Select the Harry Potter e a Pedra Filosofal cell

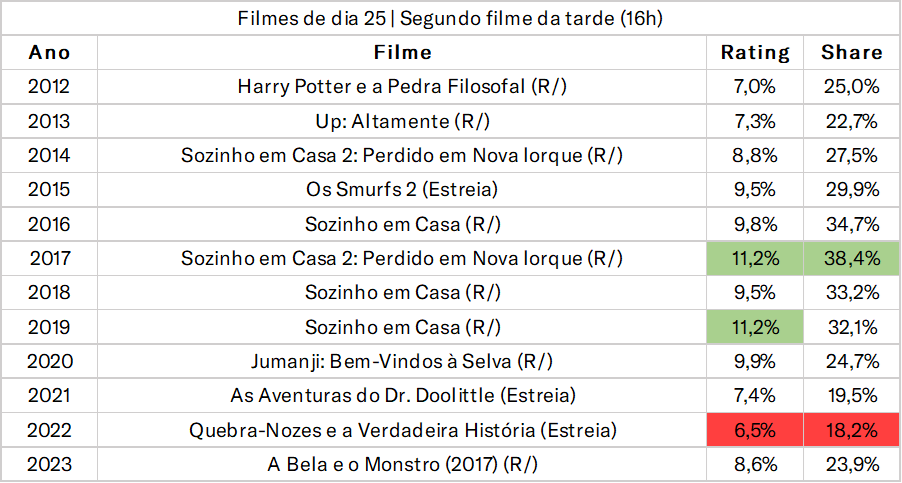402,87
